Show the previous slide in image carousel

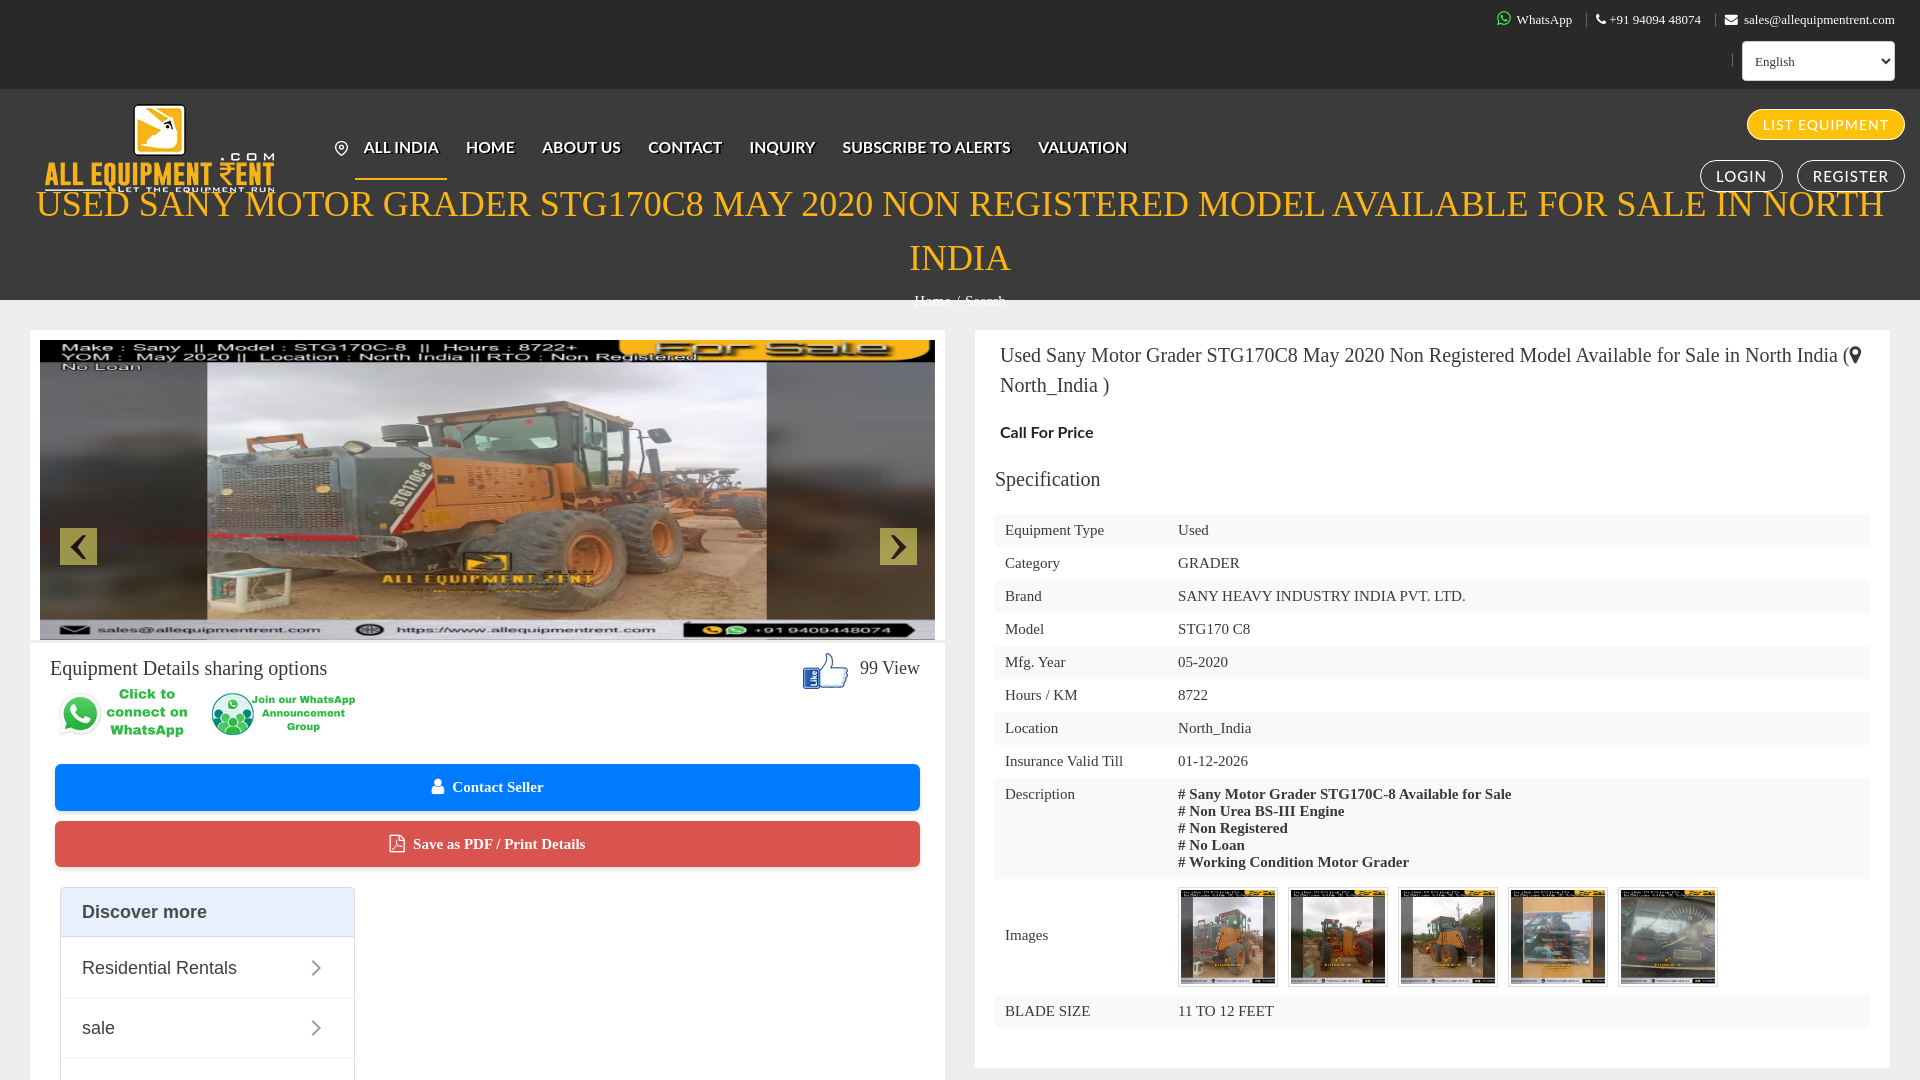point(78,547)
